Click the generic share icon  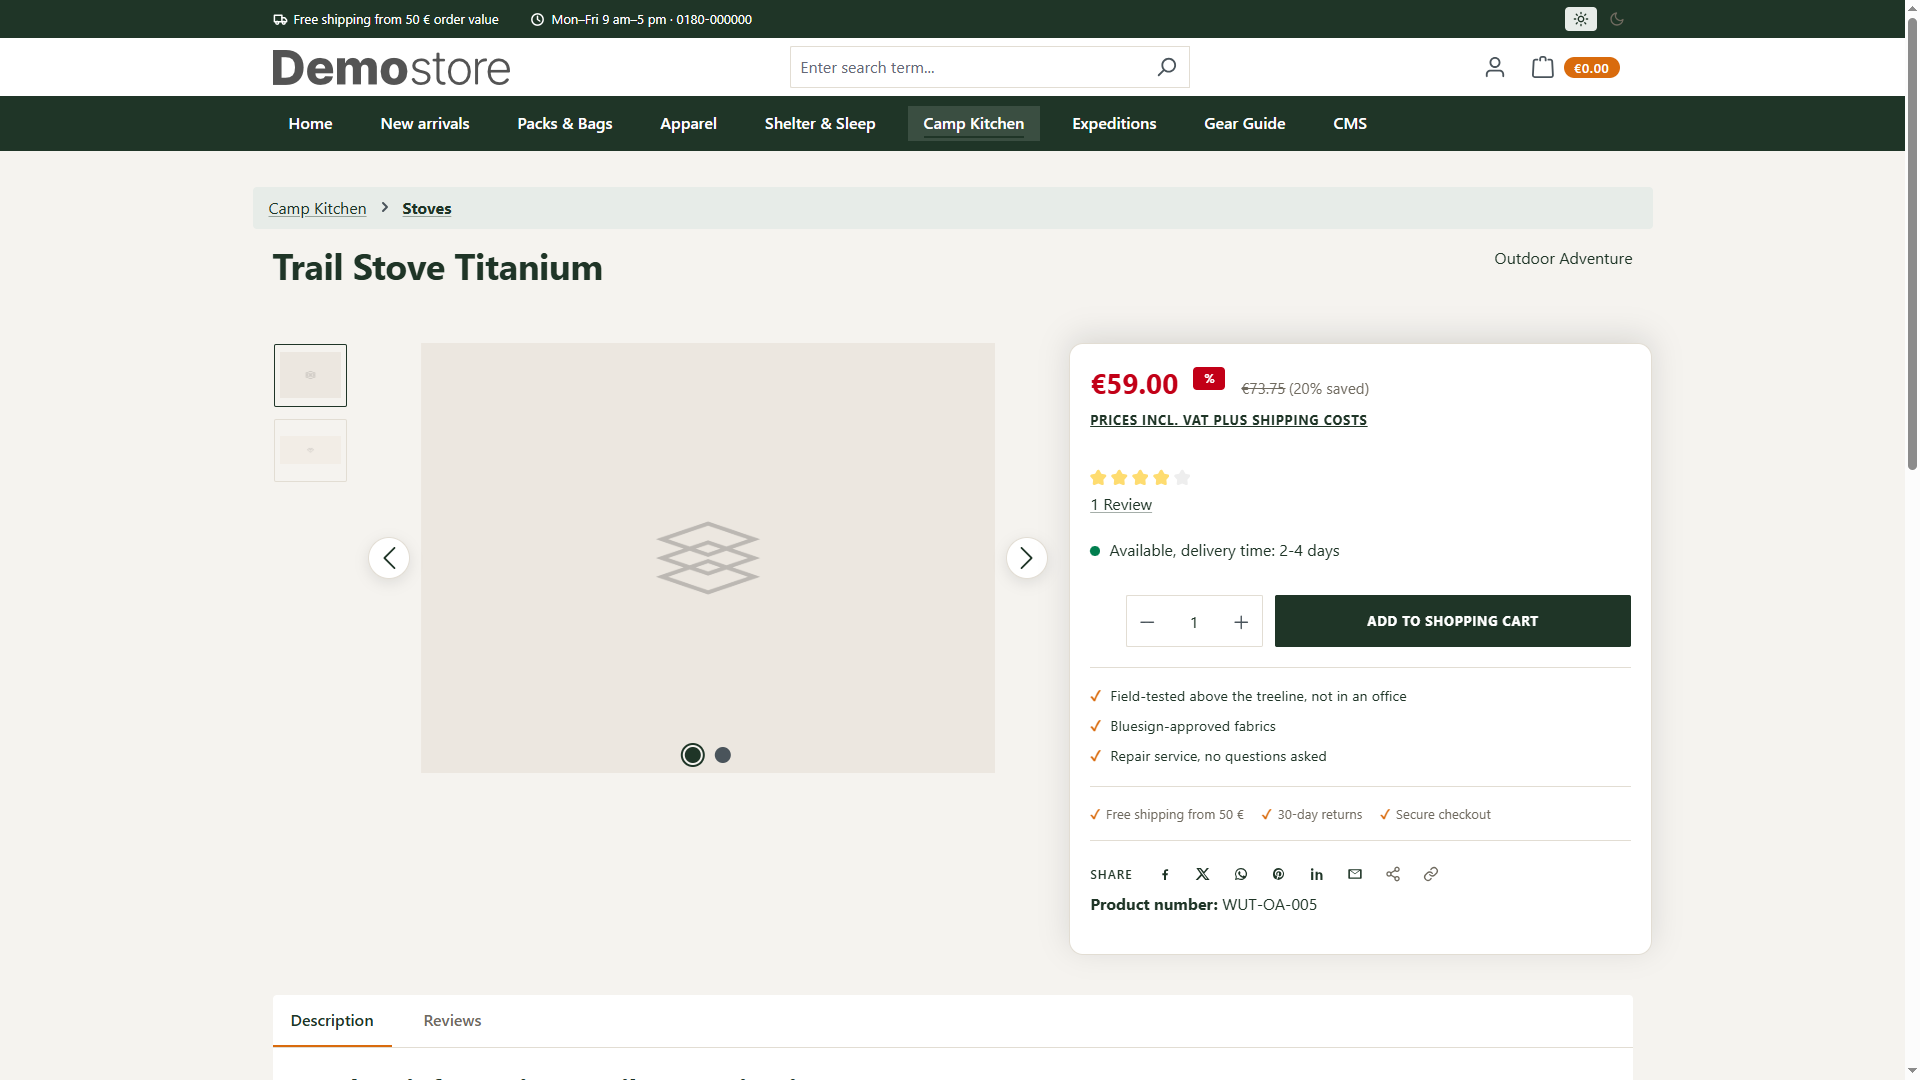1393,874
